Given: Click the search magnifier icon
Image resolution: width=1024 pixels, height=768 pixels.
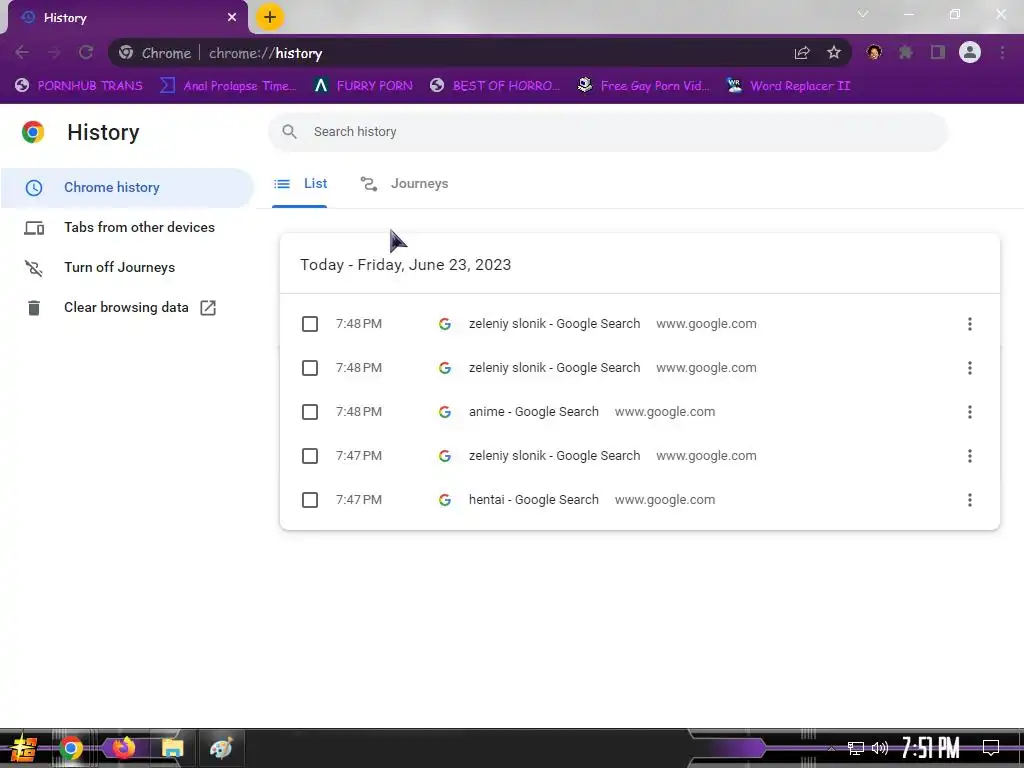Looking at the screenshot, I should [x=289, y=132].
